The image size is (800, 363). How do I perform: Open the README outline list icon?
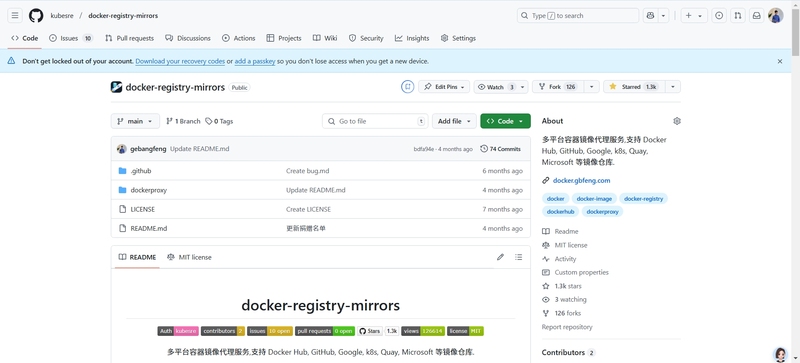coord(518,257)
